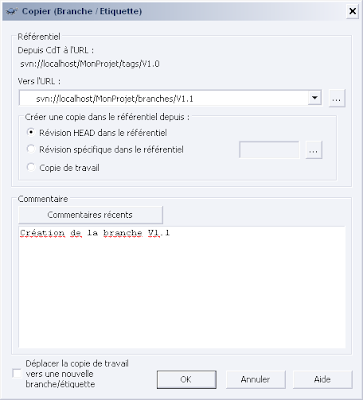Viewport: 363px width, 400px height.
Task: Click the dialog title bar text
Action: [82, 11]
